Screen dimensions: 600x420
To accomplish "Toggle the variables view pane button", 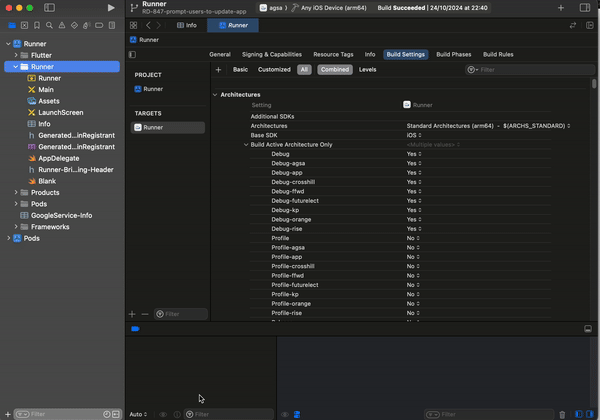I will [x=579, y=414].
